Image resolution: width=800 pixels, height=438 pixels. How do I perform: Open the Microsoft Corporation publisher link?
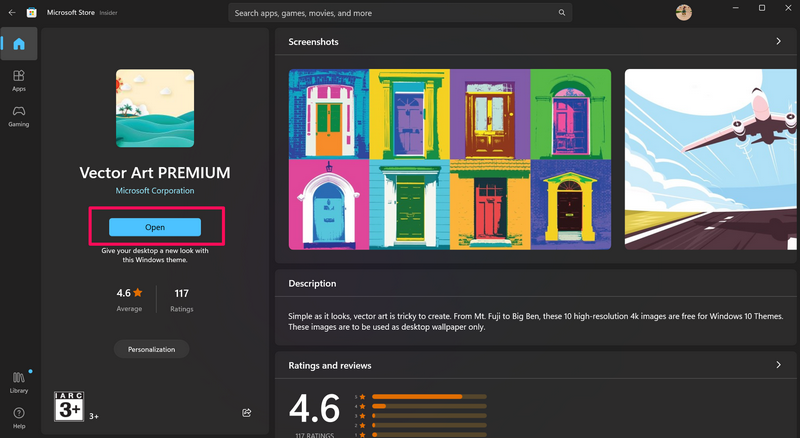(155, 190)
